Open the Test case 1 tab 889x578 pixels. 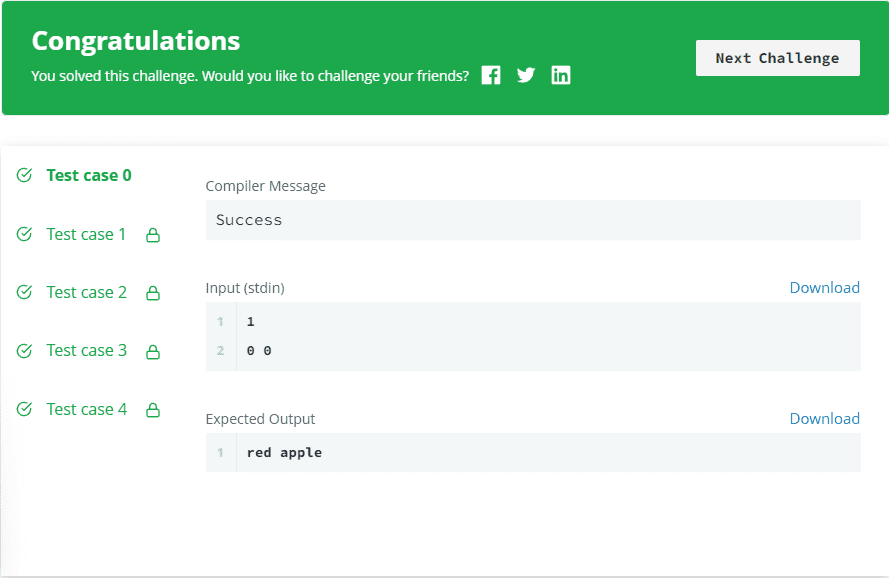click(x=86, y=234)
